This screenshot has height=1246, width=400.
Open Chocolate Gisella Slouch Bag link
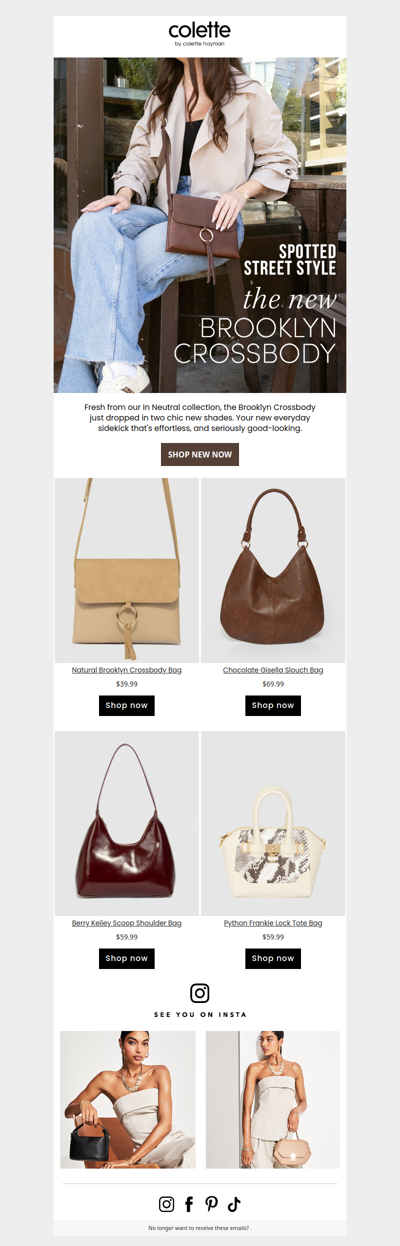tap(273, 670)
